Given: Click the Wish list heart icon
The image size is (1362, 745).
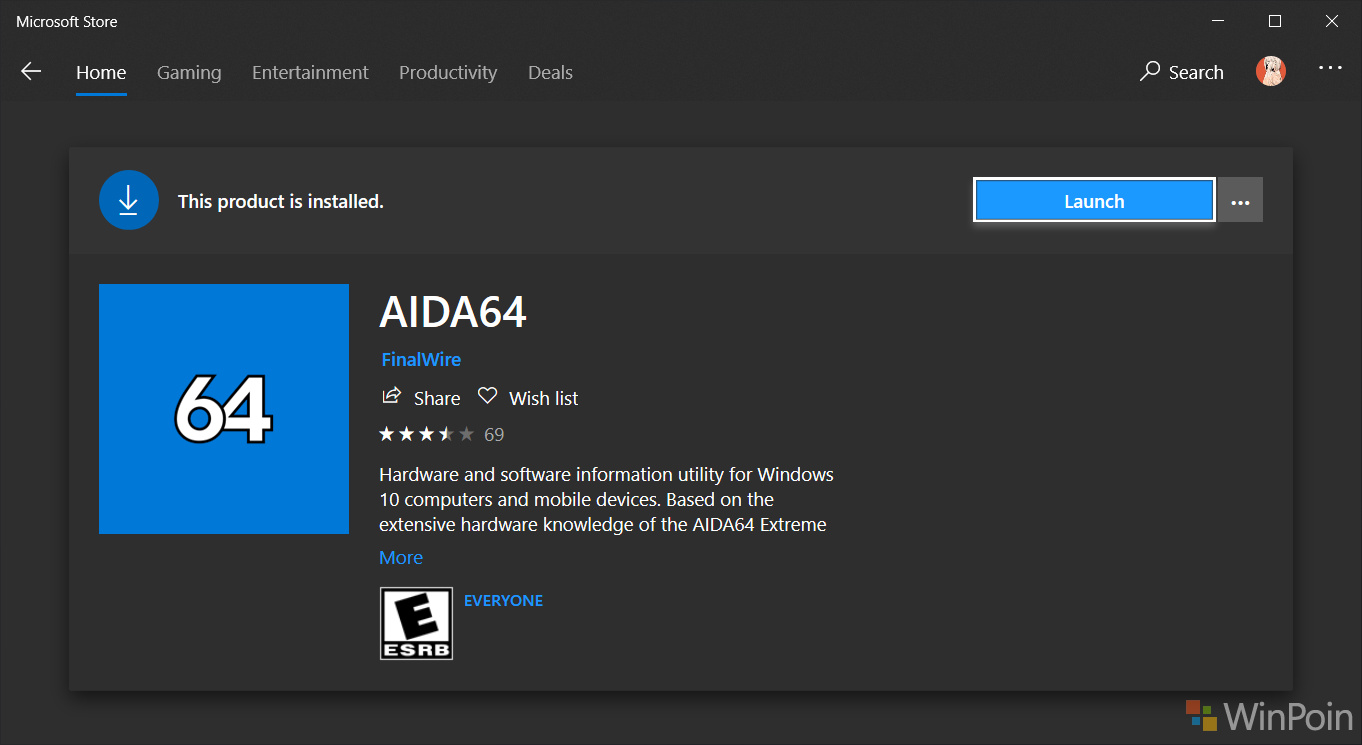Looking at the screenshot, I should 487,396.
